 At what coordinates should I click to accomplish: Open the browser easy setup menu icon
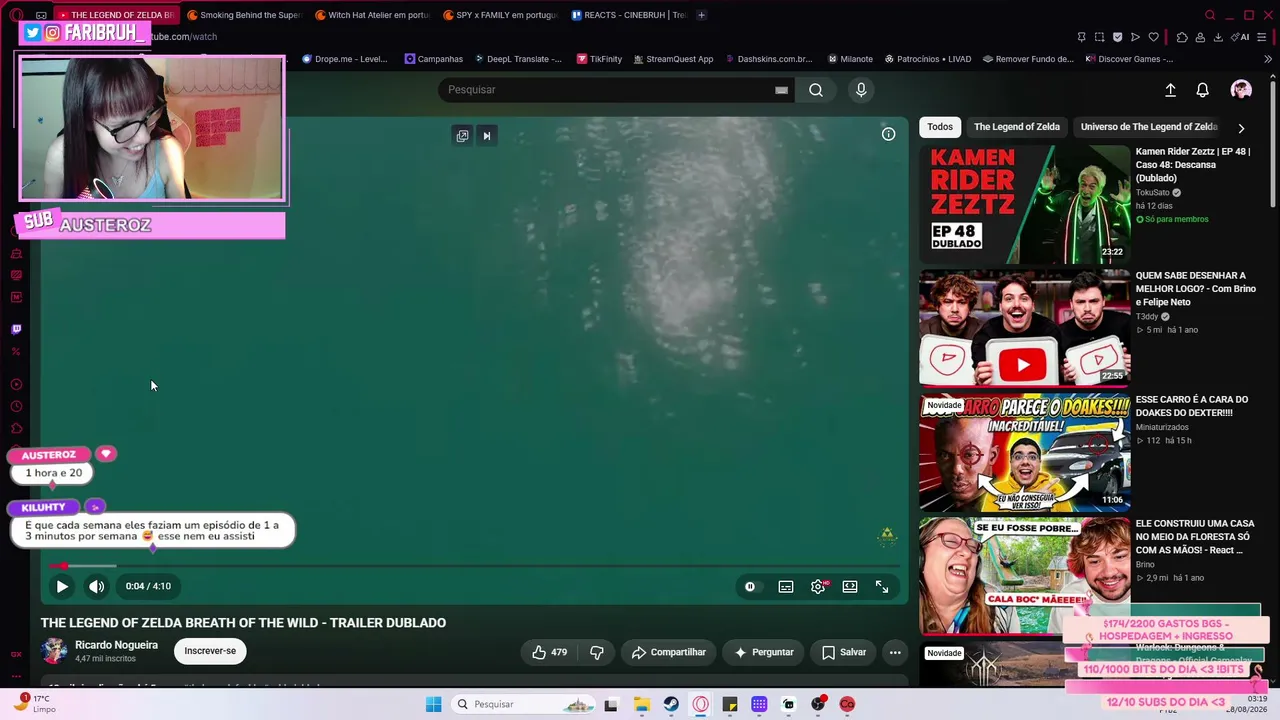point(1262,37)
